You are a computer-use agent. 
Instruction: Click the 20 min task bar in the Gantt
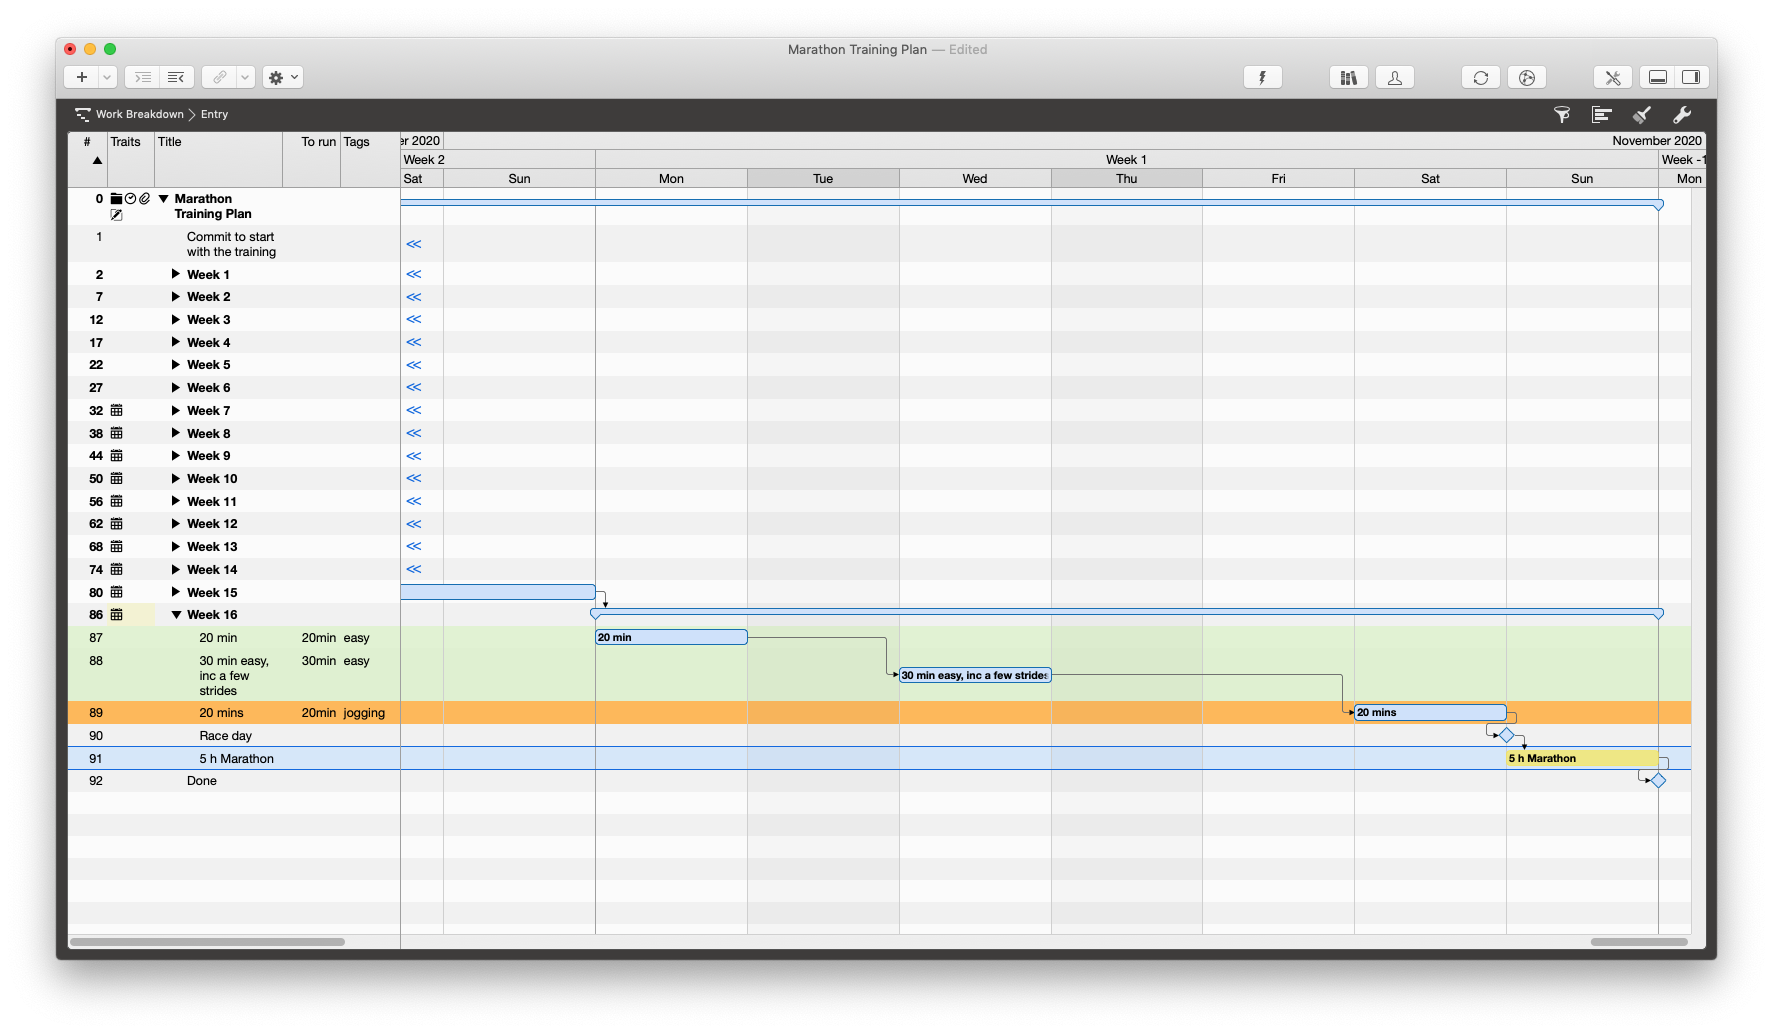pyautogui.click(x=670, y=637)
